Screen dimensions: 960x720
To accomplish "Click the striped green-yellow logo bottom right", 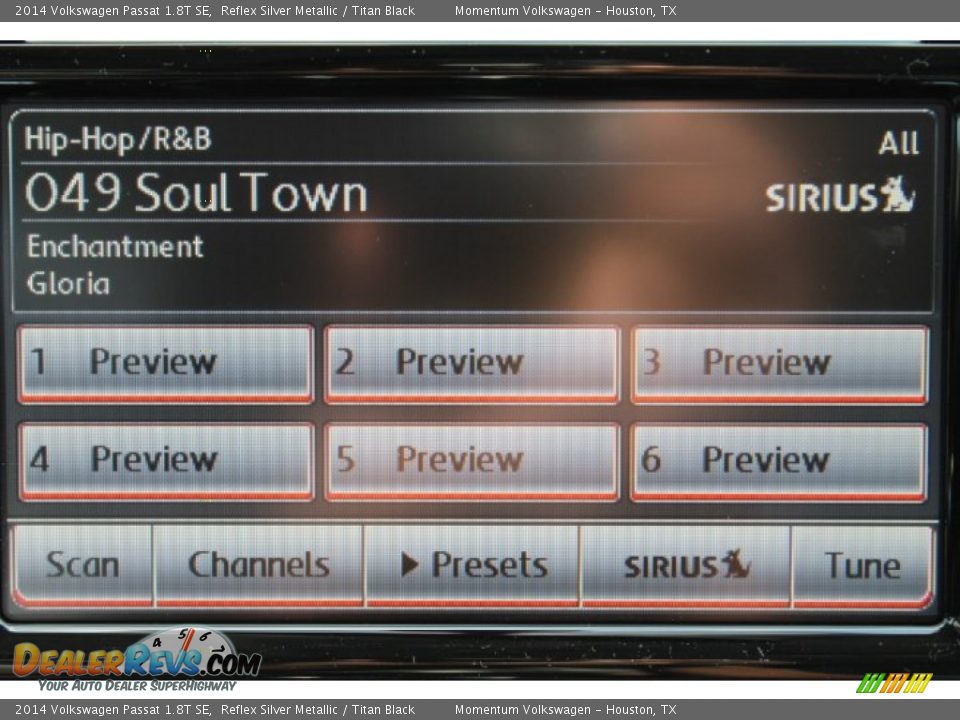I will tap(894, 683).
